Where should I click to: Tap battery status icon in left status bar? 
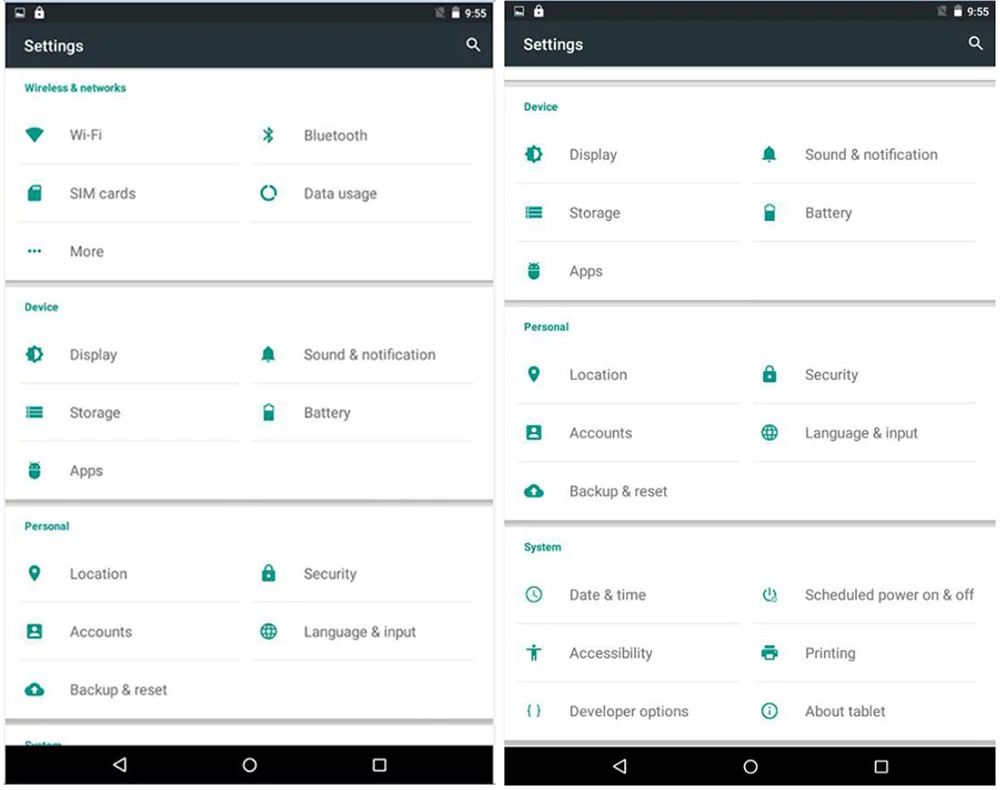(x=455, y=13)
